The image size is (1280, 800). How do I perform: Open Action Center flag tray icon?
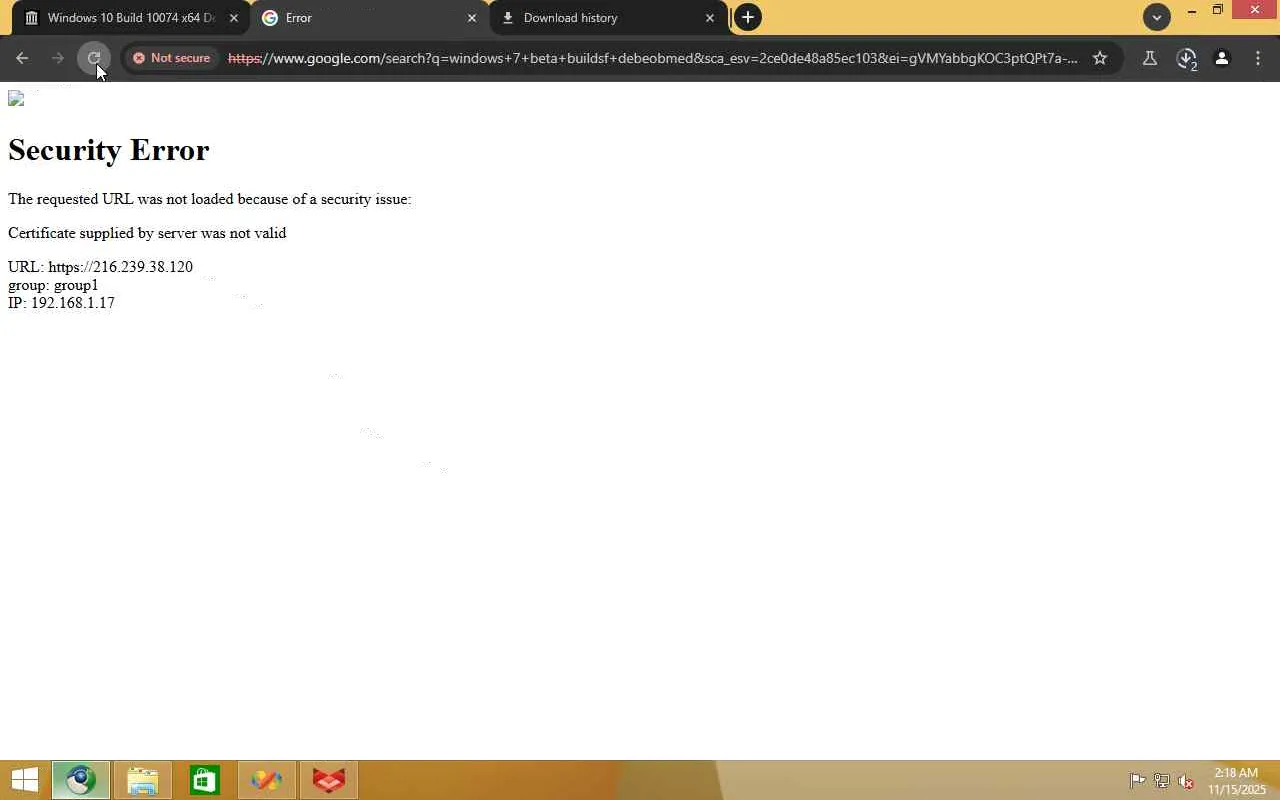[x=1137, y=781]
